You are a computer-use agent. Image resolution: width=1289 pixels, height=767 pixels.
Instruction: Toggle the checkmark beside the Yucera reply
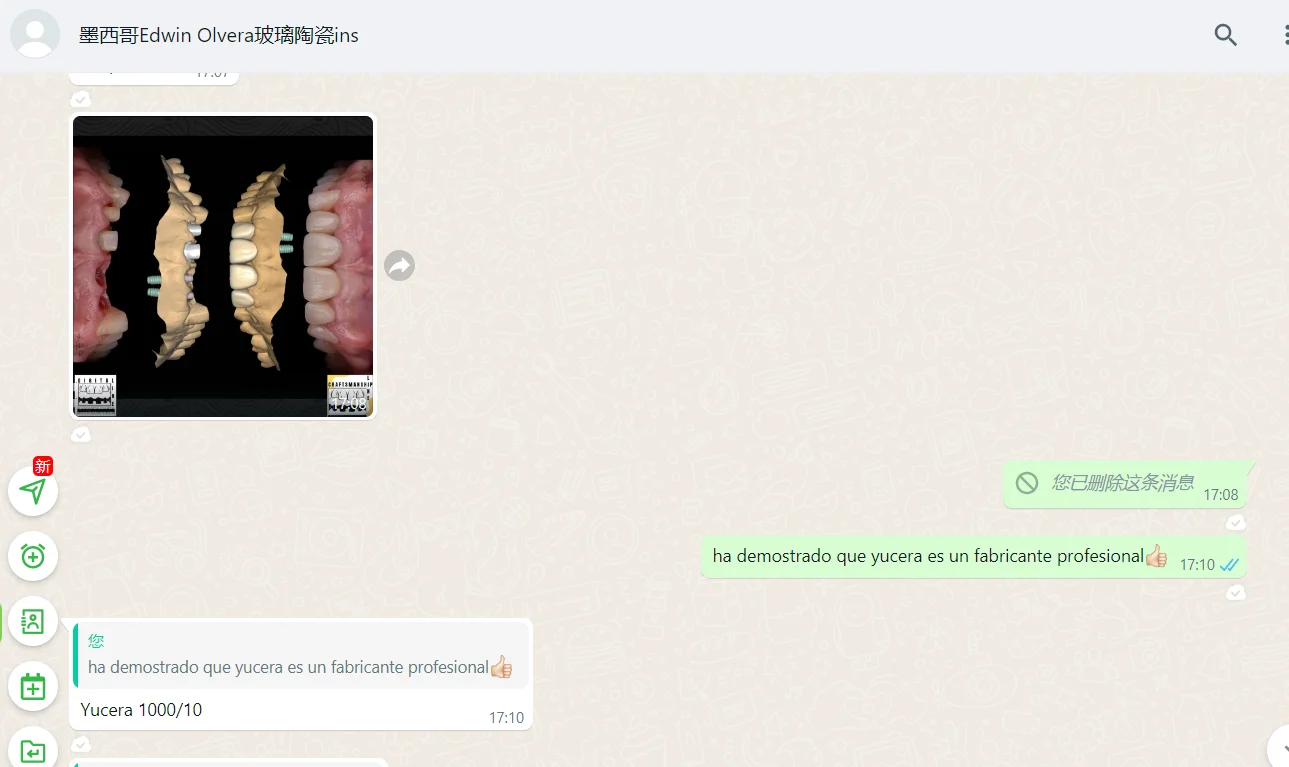pyautogui.click(x=81, y=744)
